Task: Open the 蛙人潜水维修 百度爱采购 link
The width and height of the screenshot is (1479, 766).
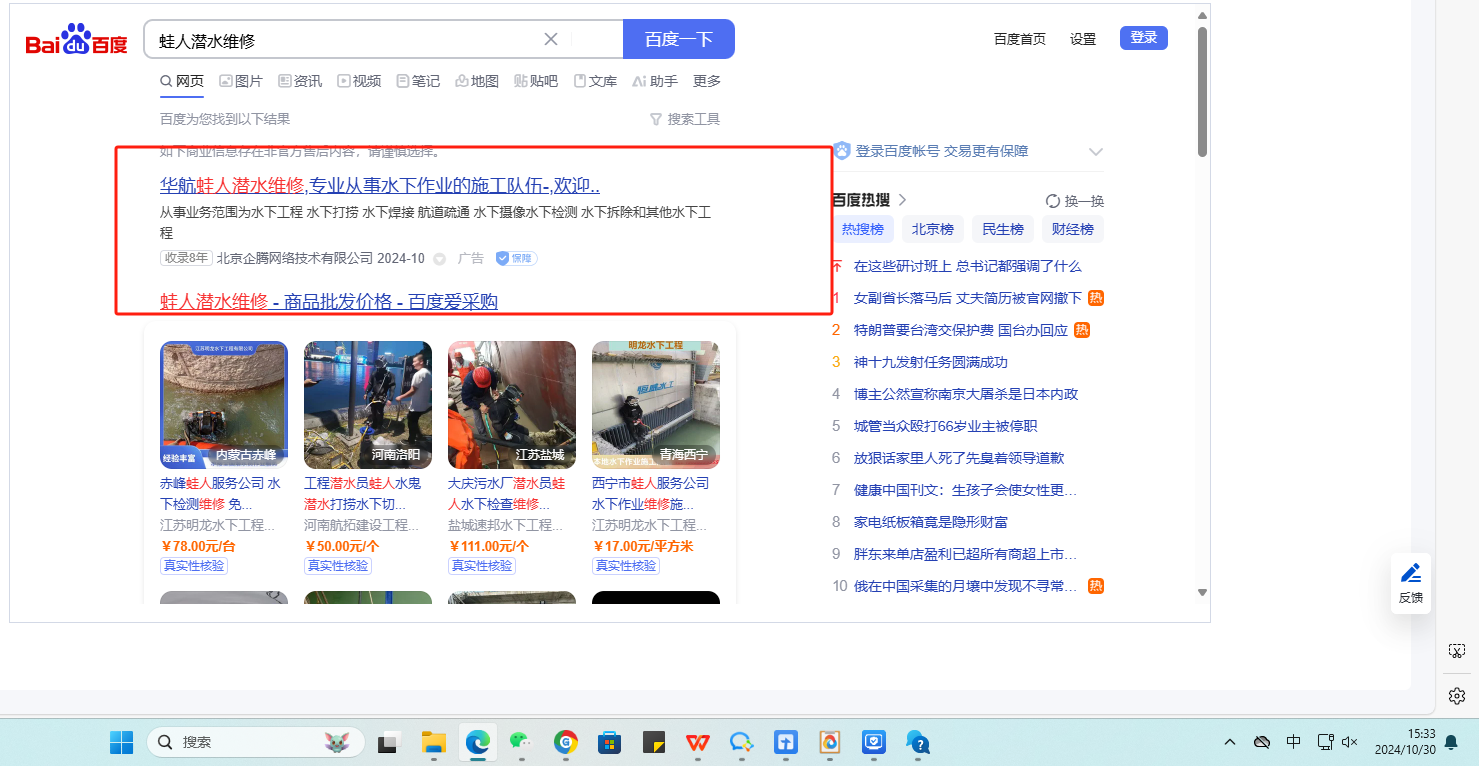Action: tap(329, 301)
